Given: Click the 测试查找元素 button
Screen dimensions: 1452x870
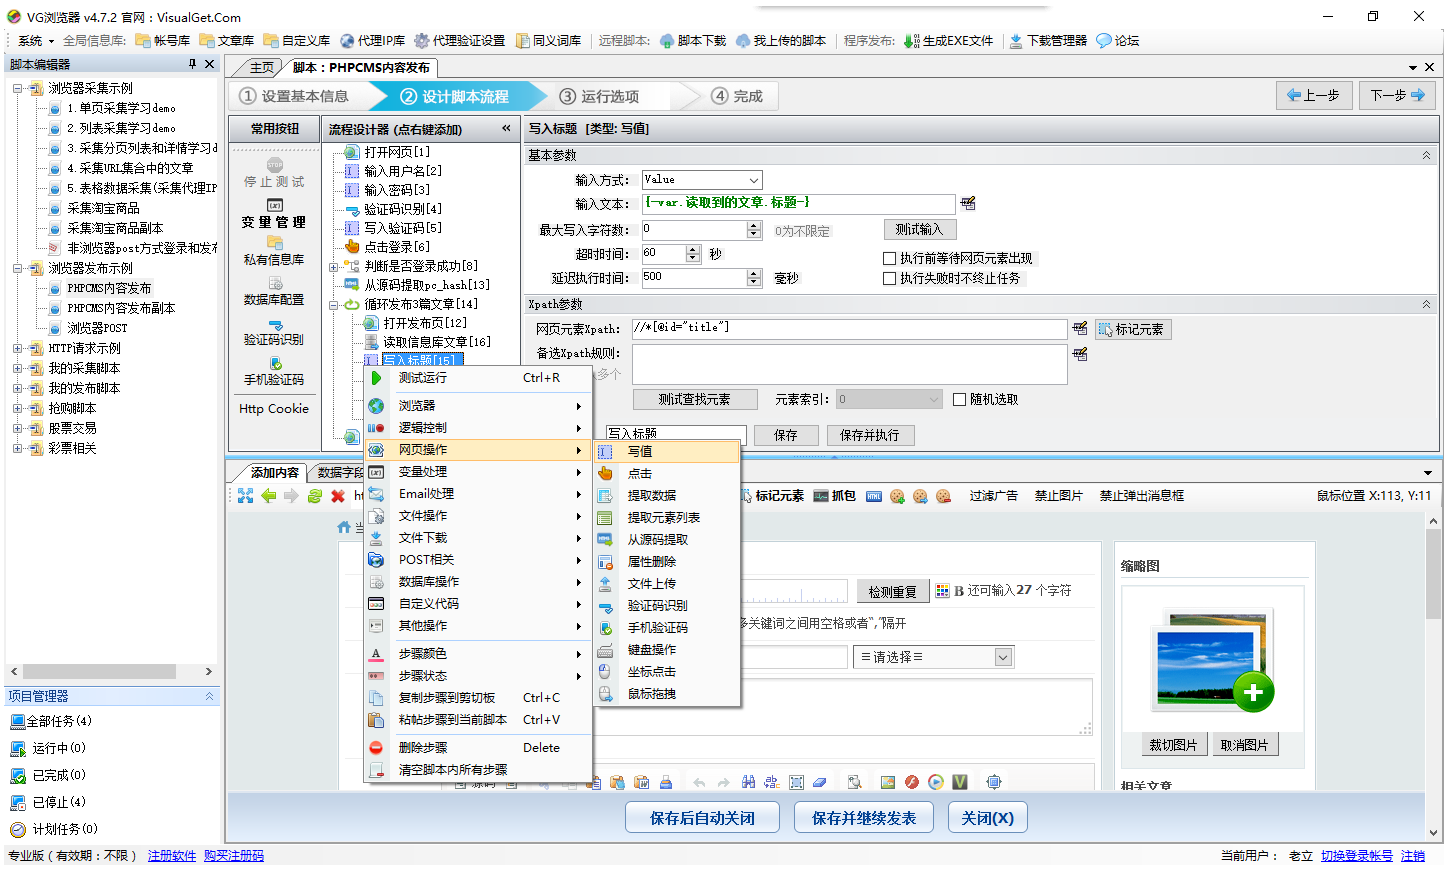Looking at the screenshot, I should click(x=694, y=399).
